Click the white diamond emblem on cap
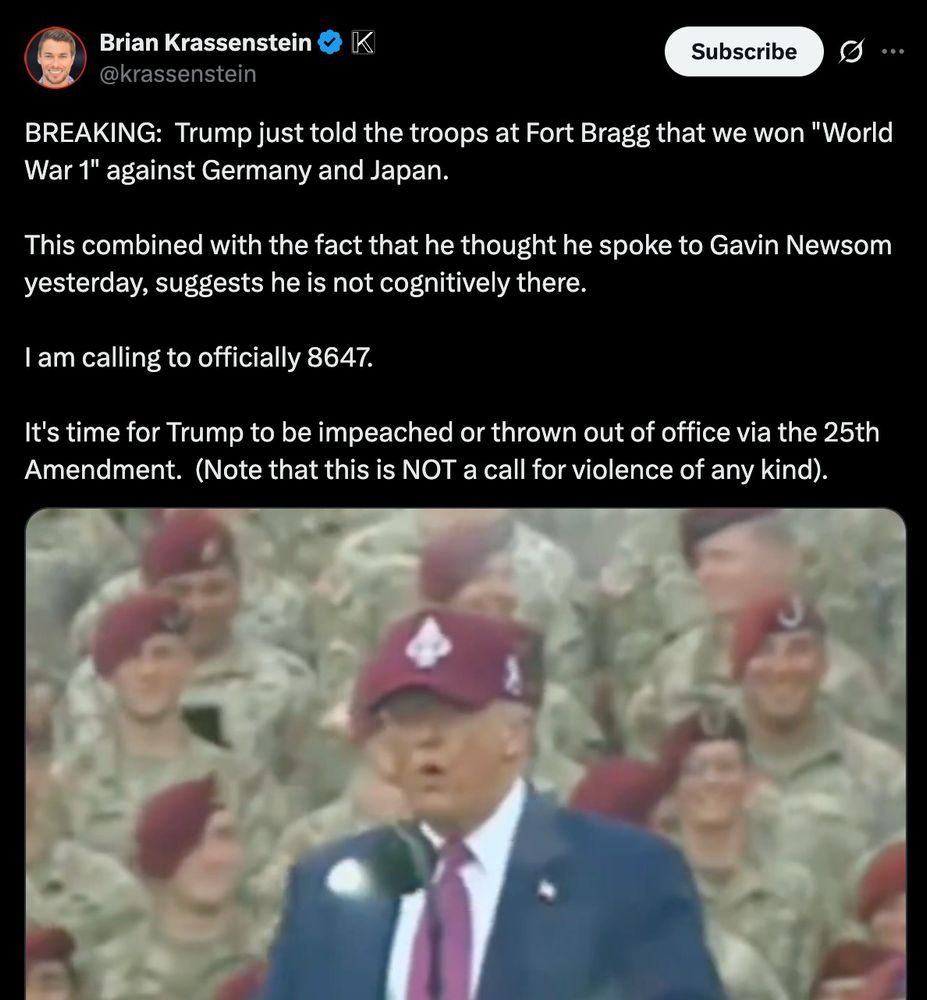This screenshot has height=1000, width=927. coord(429,642)
